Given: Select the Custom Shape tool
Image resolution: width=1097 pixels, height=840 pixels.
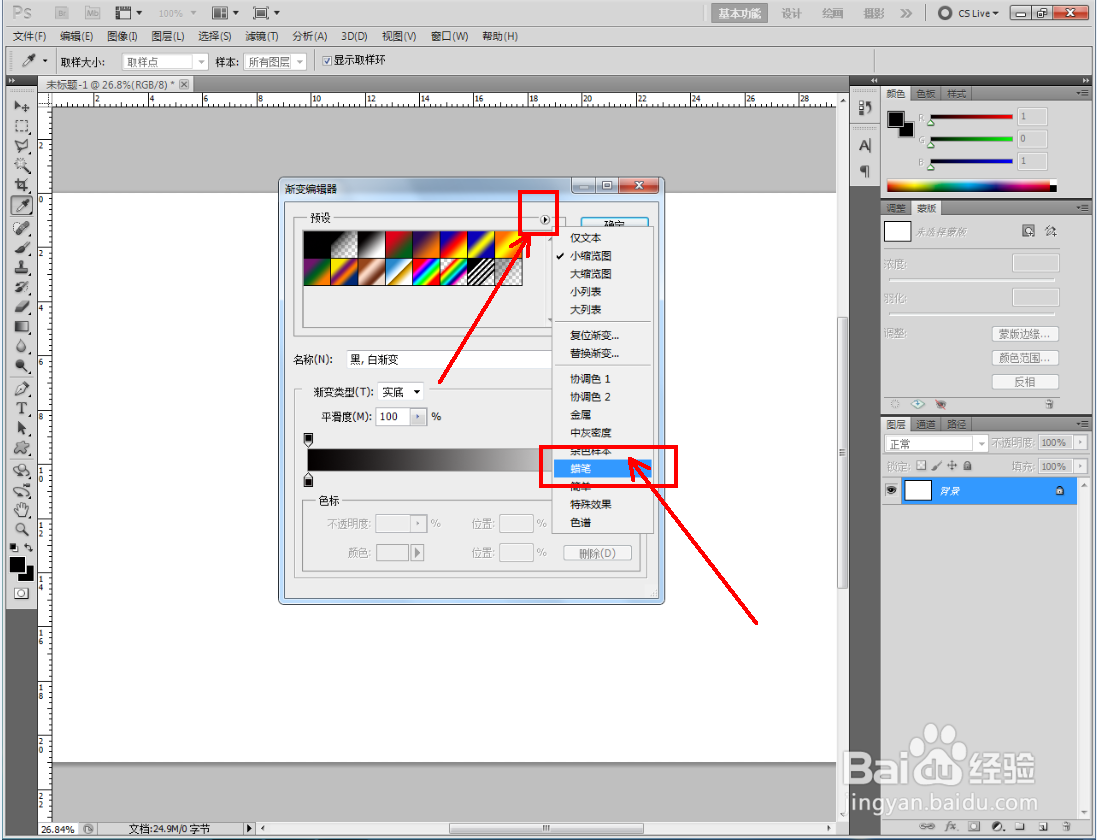Looking at the screenshot, I should coord(22,447).
